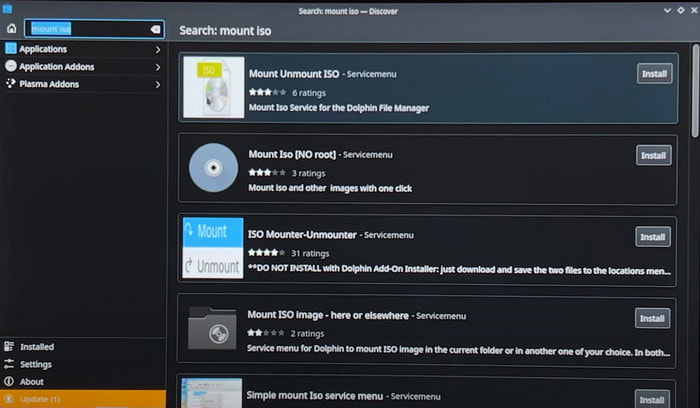Open the Application Addons category

pos(83,67)
